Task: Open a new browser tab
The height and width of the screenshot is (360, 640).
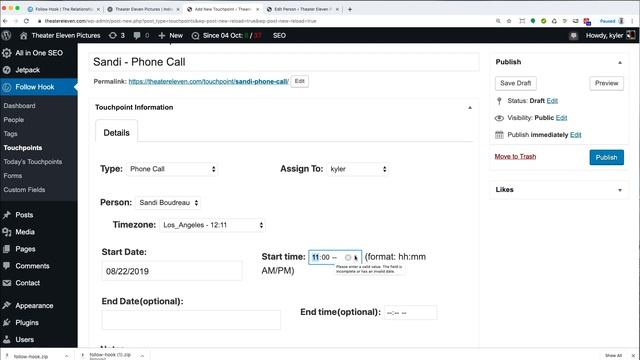Action: click(350, 9)
